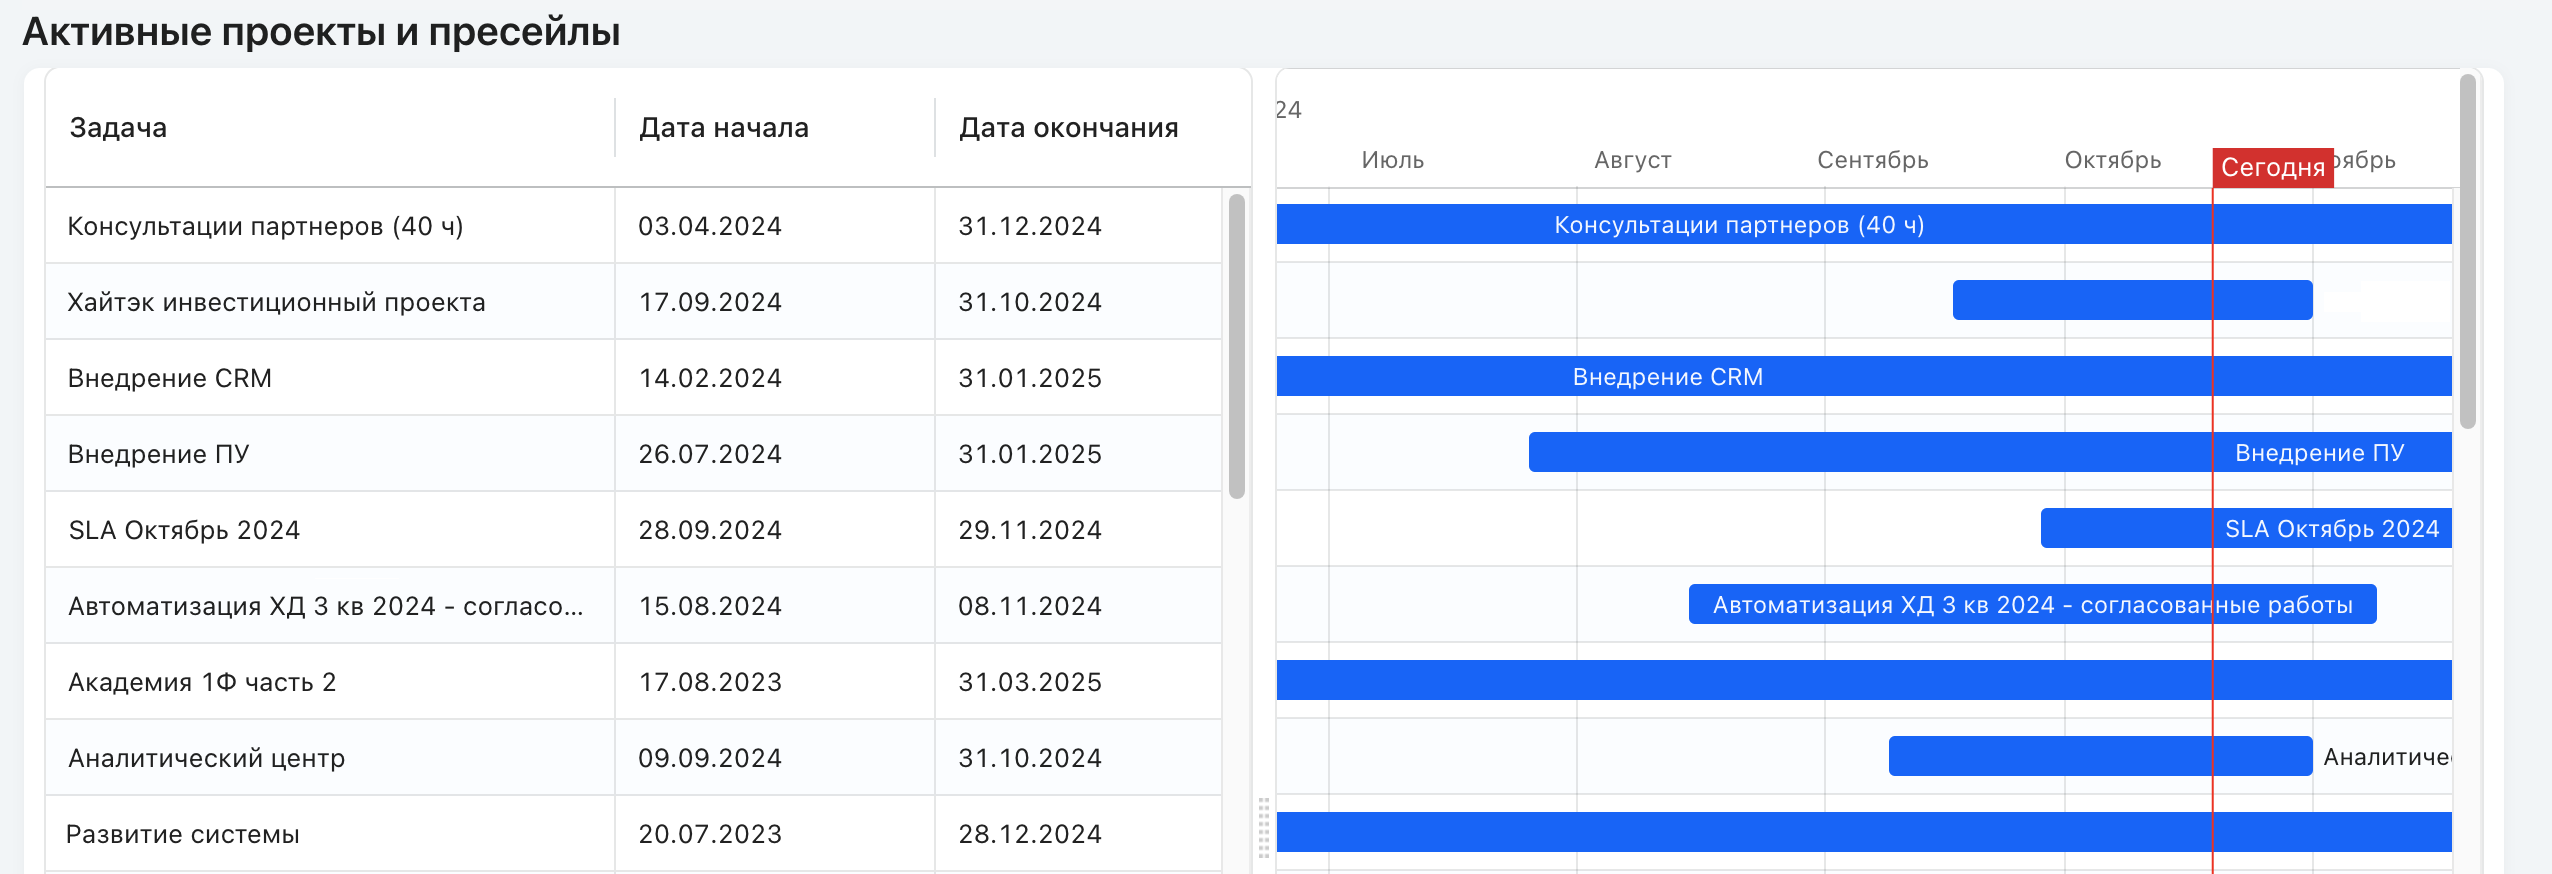The height and width of the screenshot is (874, 2552).
Task: Select the Хайтэк инвестиционный проекта task row
Action: (x=633, y=302)
